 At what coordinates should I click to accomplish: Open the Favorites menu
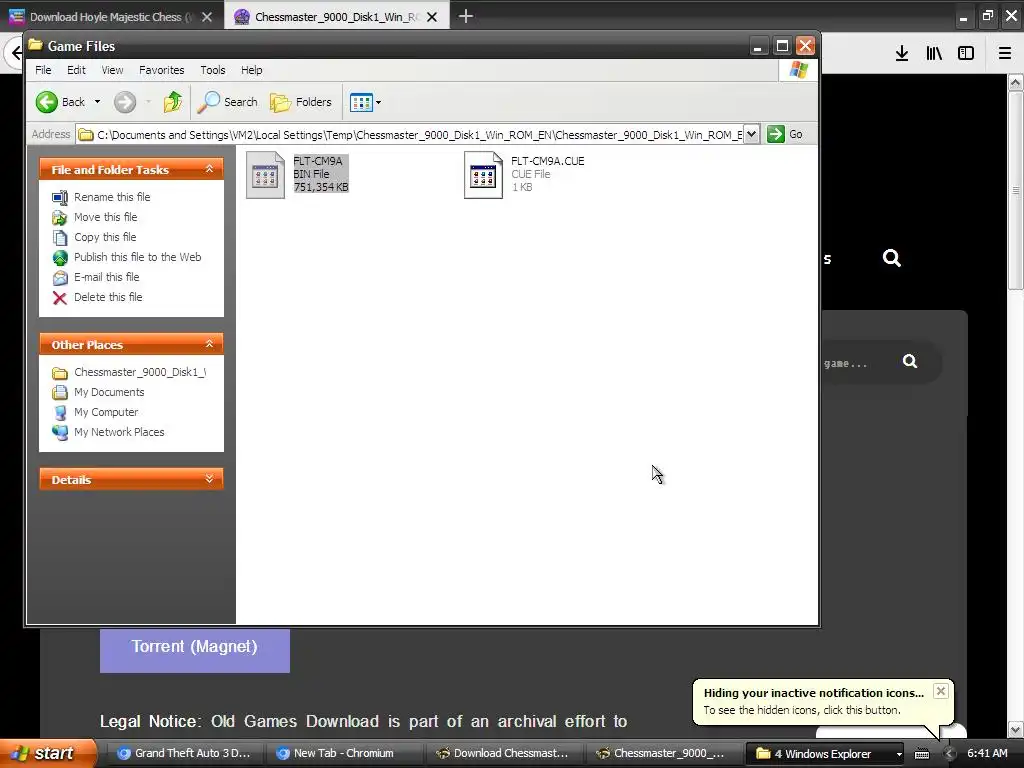[x=161, y=70]
